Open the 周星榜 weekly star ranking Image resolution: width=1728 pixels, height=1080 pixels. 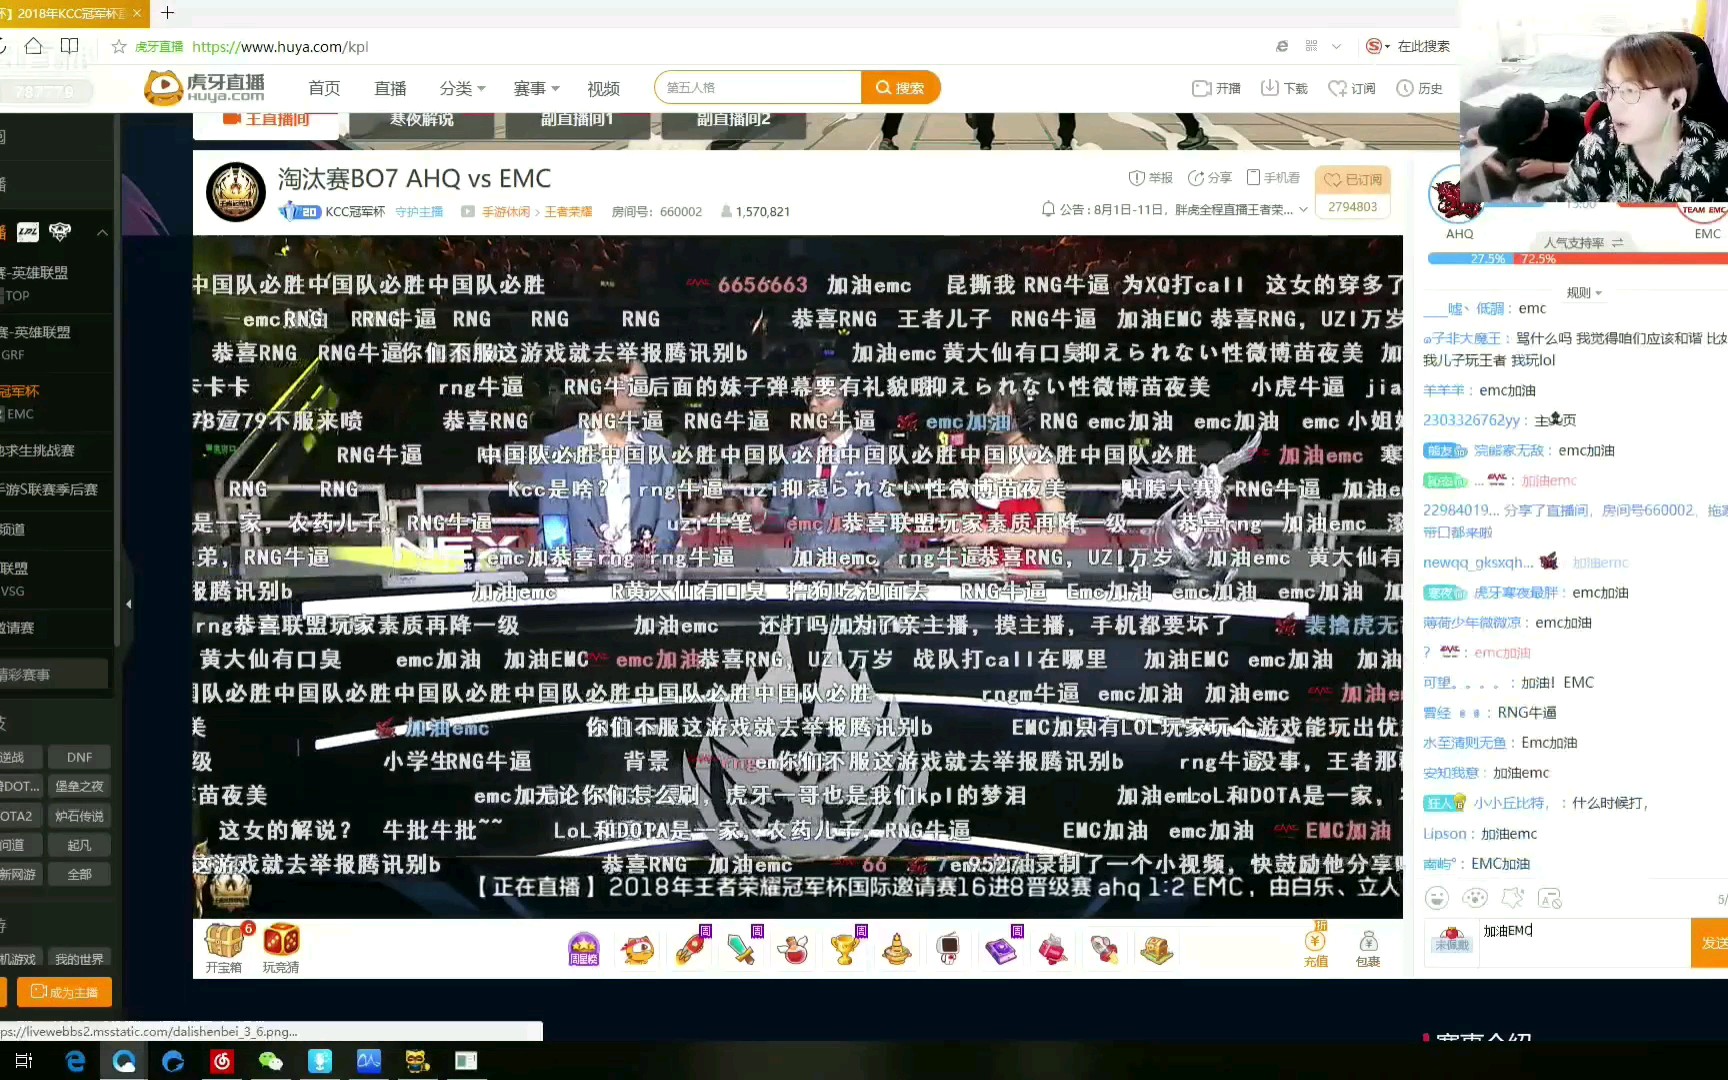(x=584, y=949)
